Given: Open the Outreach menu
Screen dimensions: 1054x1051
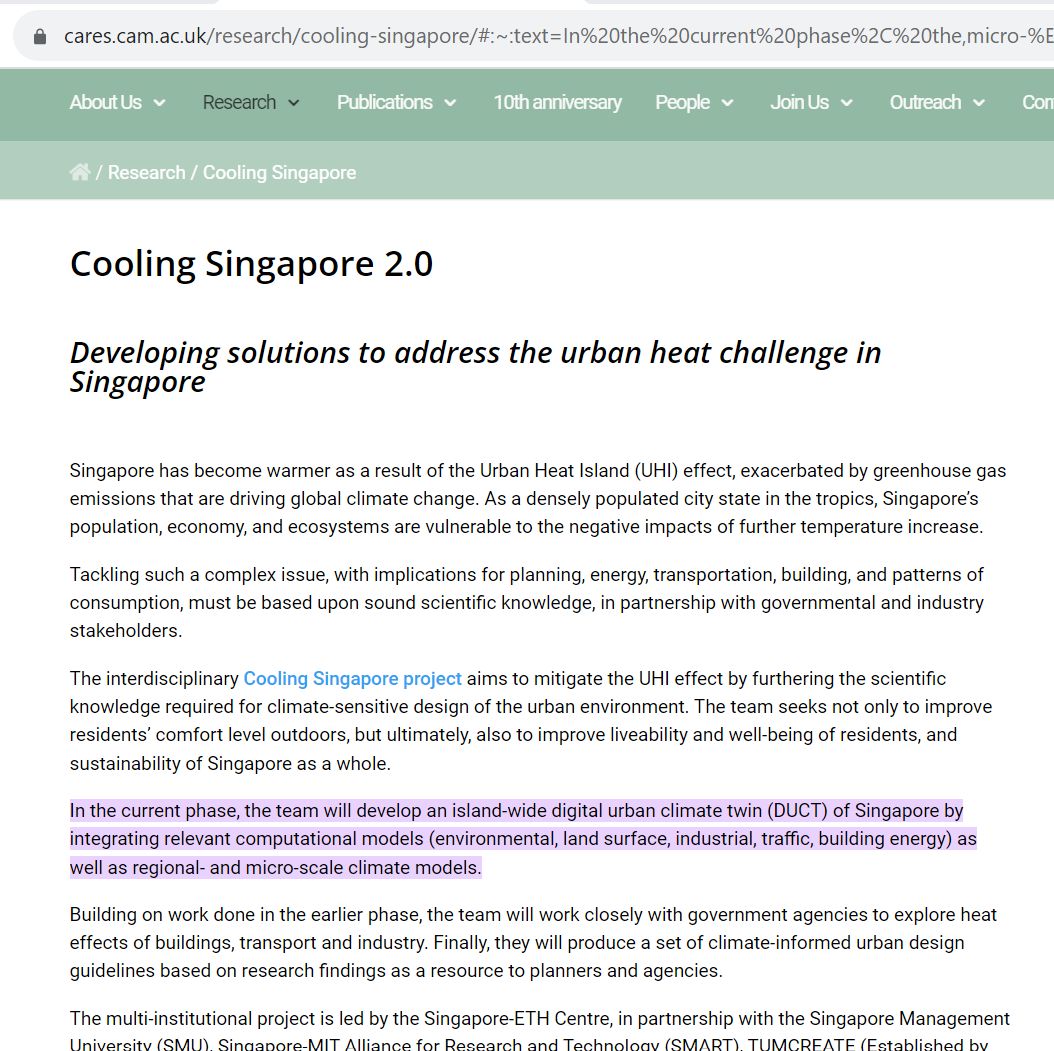Looking at the screenshot, I should point(925,102).
